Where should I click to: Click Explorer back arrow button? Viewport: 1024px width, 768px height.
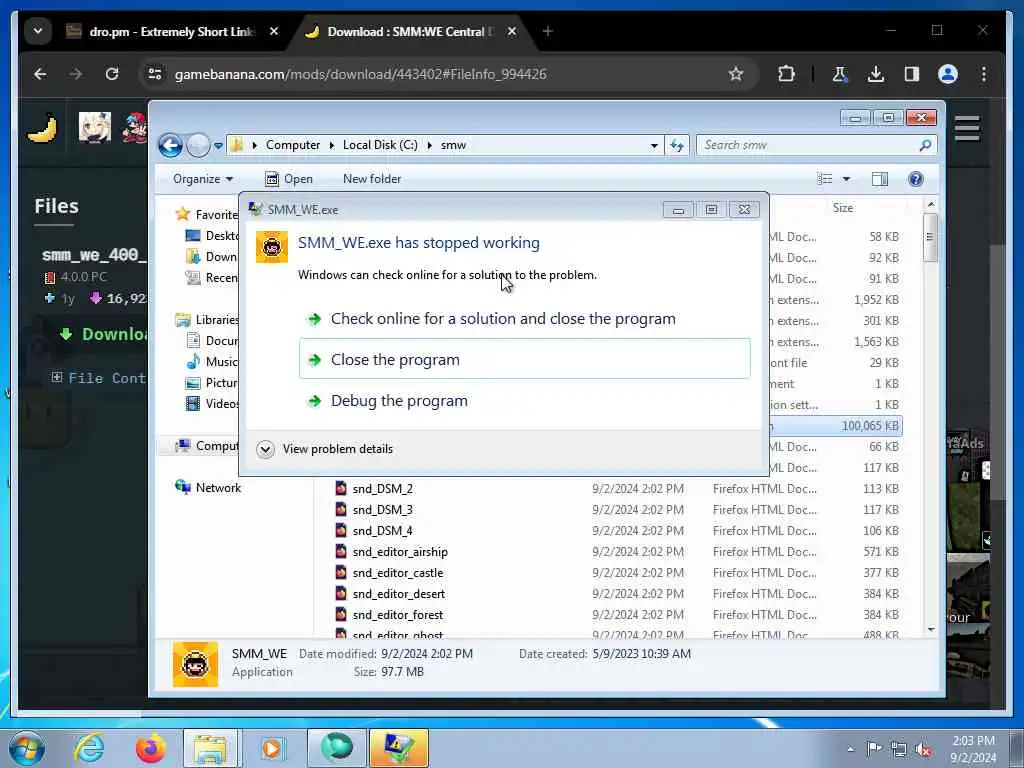(x=170, y=145)
